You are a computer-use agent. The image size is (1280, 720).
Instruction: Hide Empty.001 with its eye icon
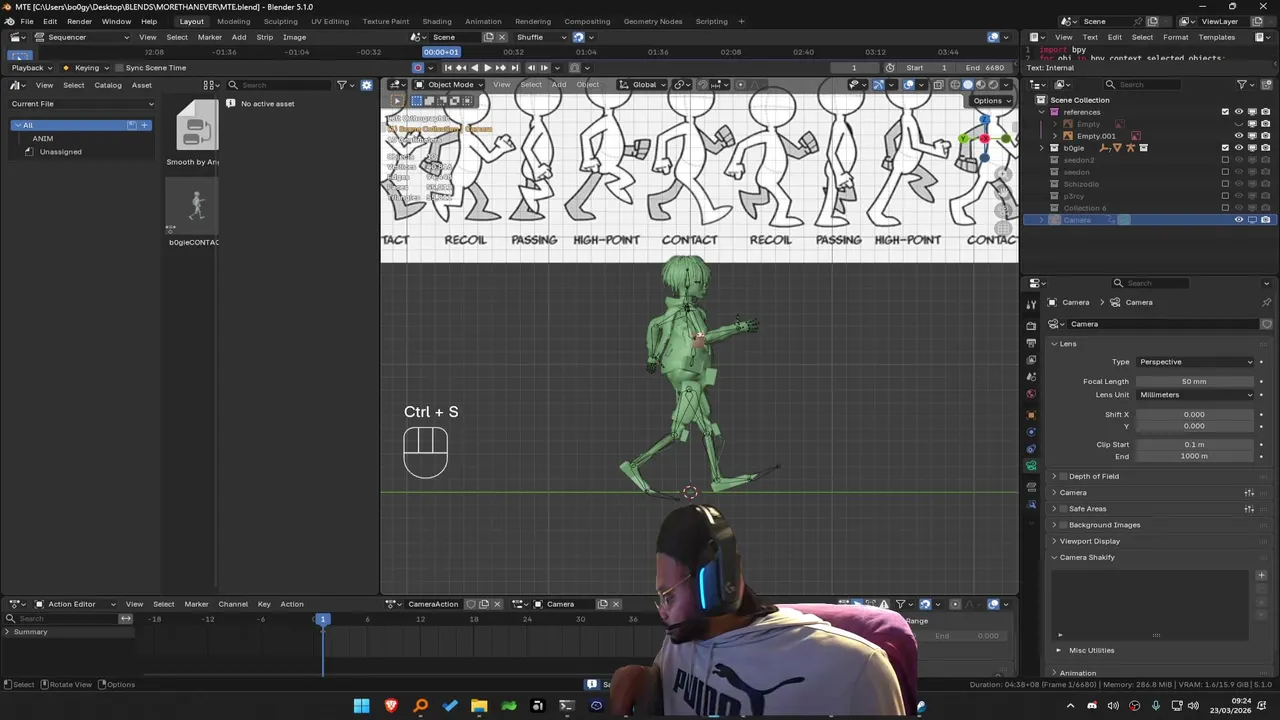click(1239, 136)
